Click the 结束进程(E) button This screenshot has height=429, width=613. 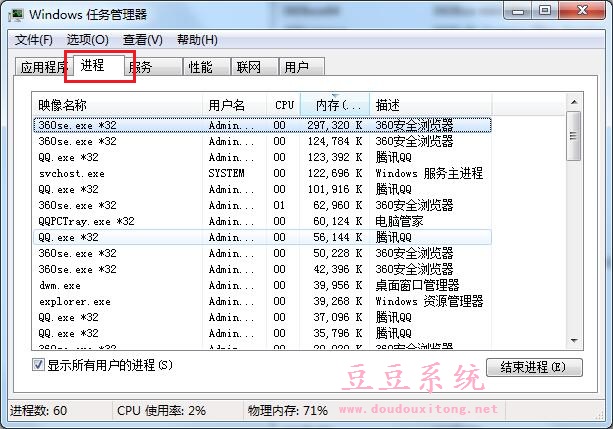534,368
